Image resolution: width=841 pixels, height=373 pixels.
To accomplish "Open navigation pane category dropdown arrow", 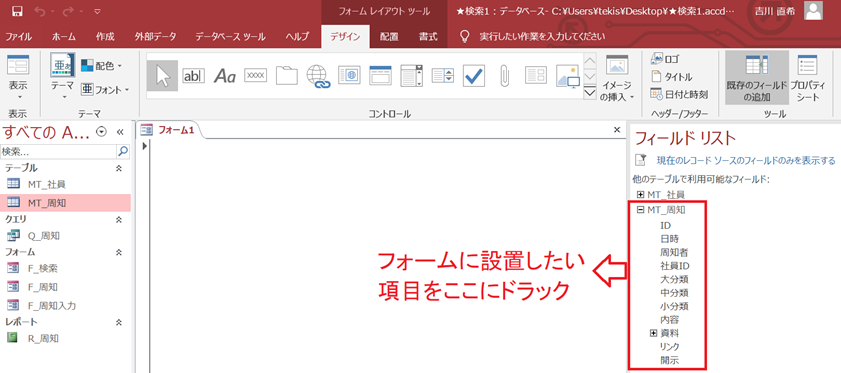I will coord(102,131).
